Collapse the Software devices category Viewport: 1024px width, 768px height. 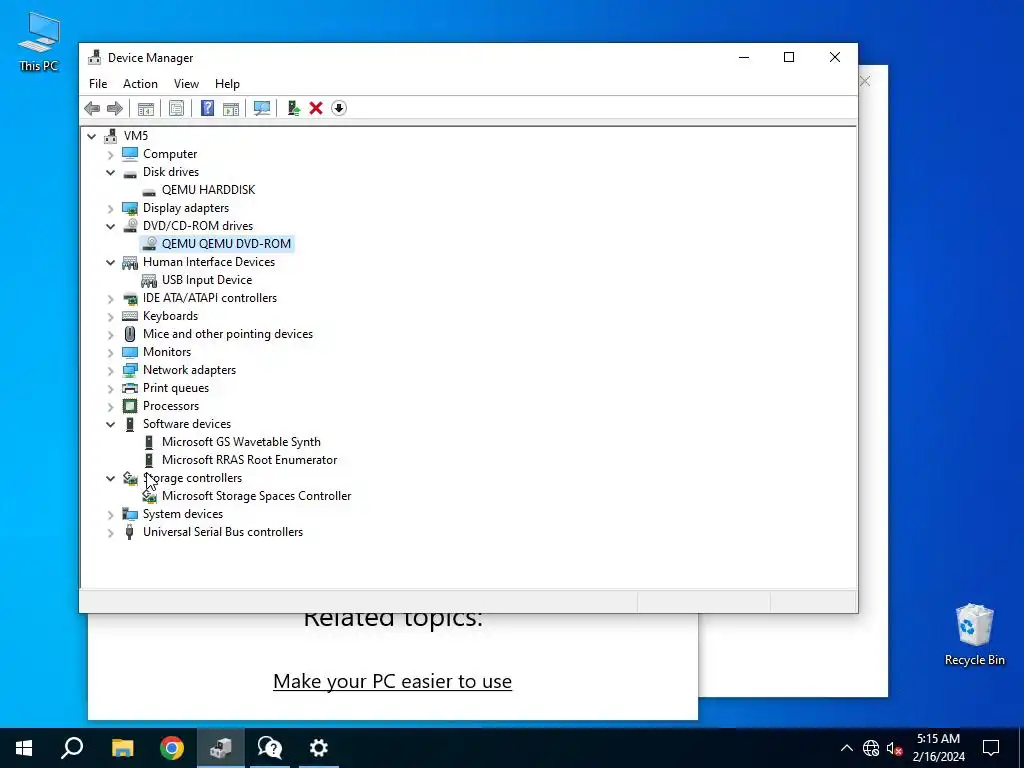tap(110, 424)
